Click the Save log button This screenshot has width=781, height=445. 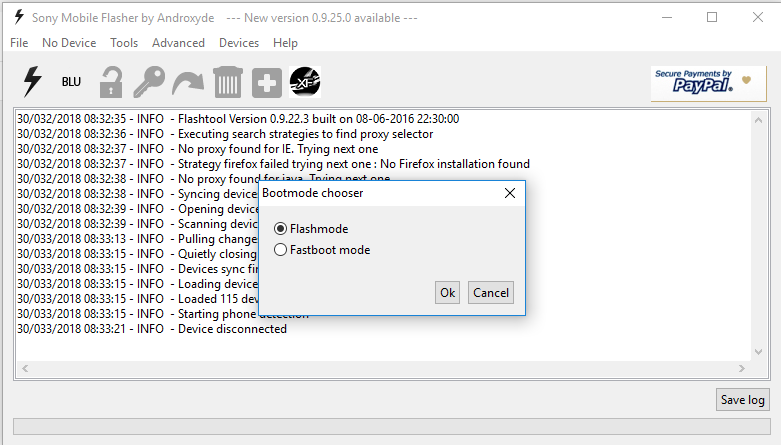(743, 400)
